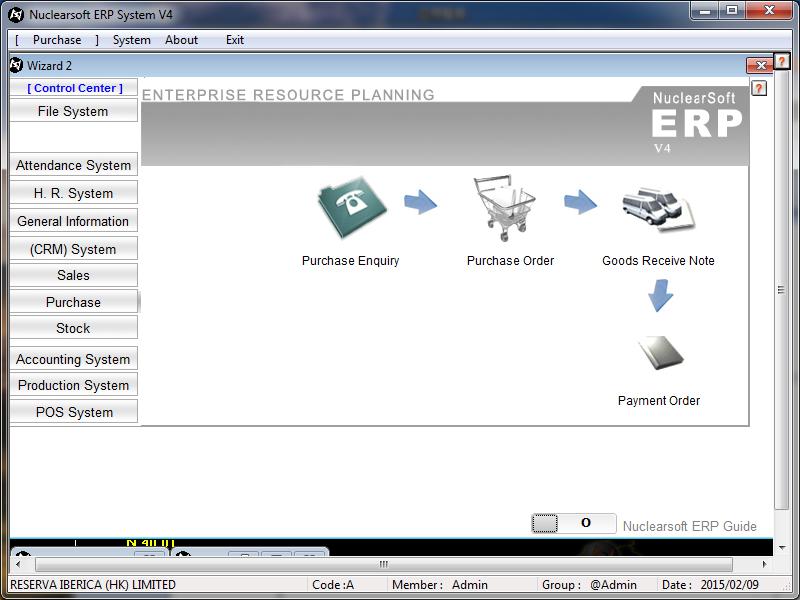Click the Control Center heading link
Viewport: 800px width, 600px height.
[x=74, y=88]
